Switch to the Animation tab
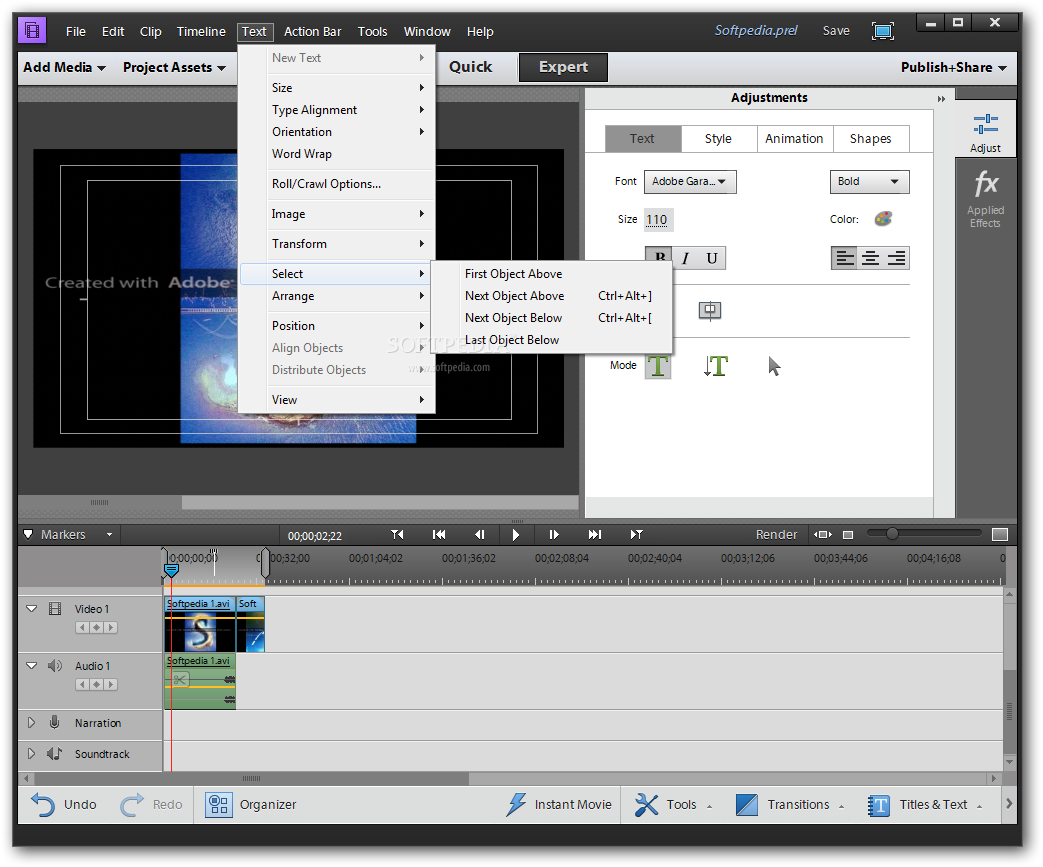The image size is (1043, 867). pyautogui.click(x=794, y=138)
